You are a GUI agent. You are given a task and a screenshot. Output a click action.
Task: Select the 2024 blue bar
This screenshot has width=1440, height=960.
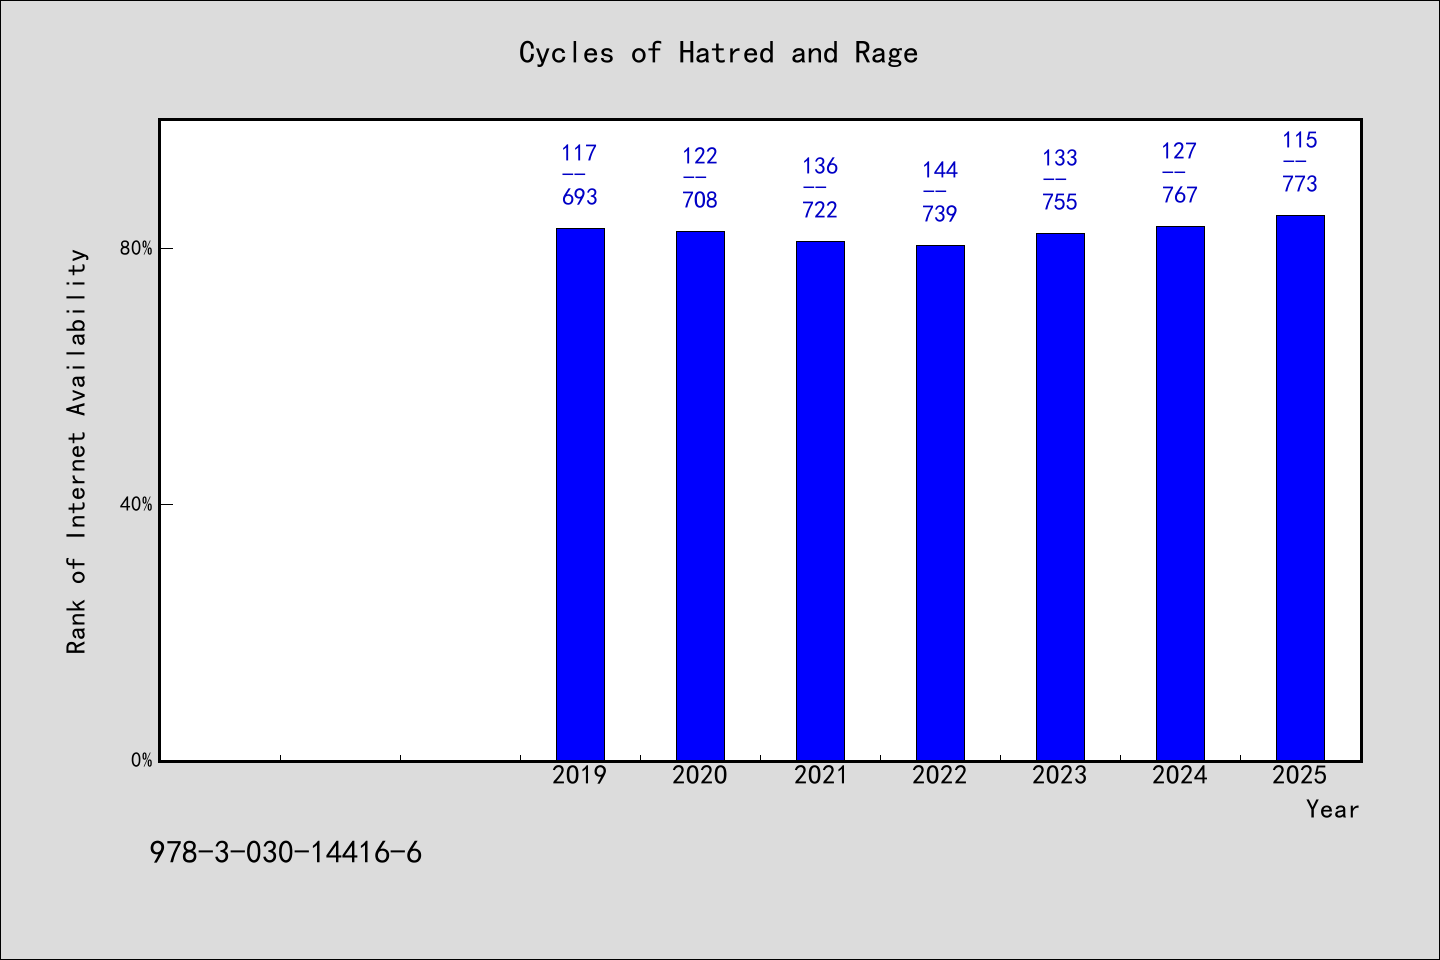pyautogui.click(x=1180, y=493)
